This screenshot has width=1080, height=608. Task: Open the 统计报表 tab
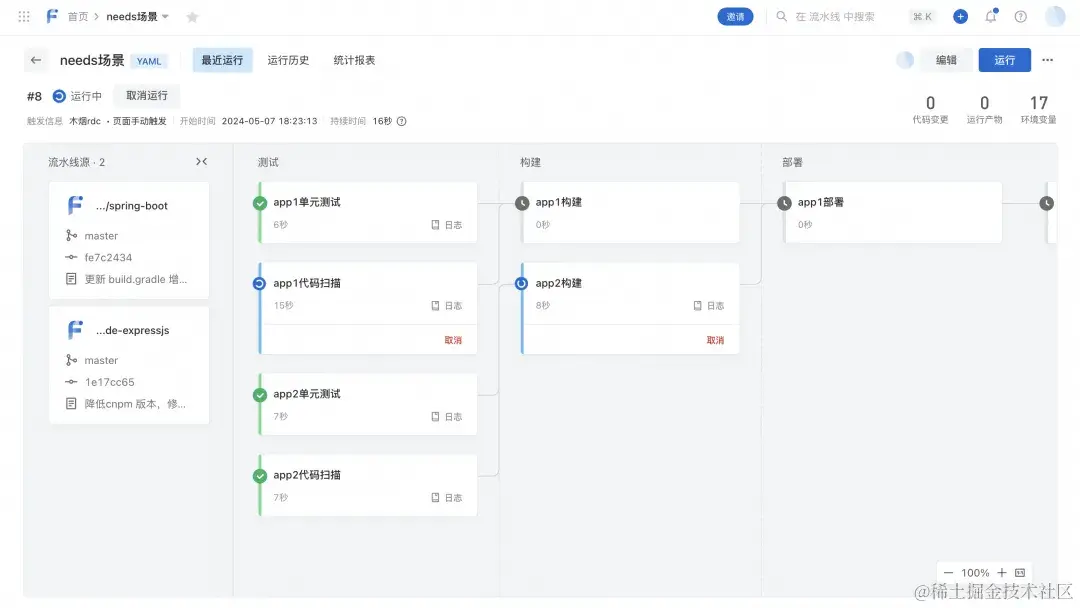click(x=353, y=60)
